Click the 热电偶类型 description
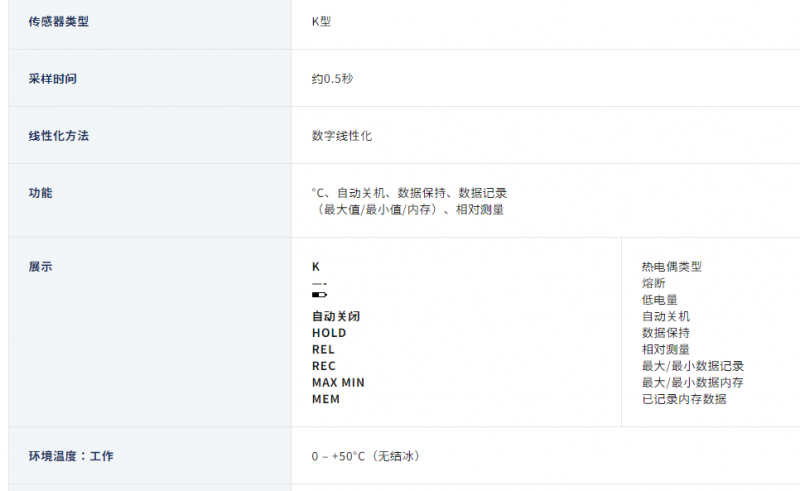 [x=671, y=266]
